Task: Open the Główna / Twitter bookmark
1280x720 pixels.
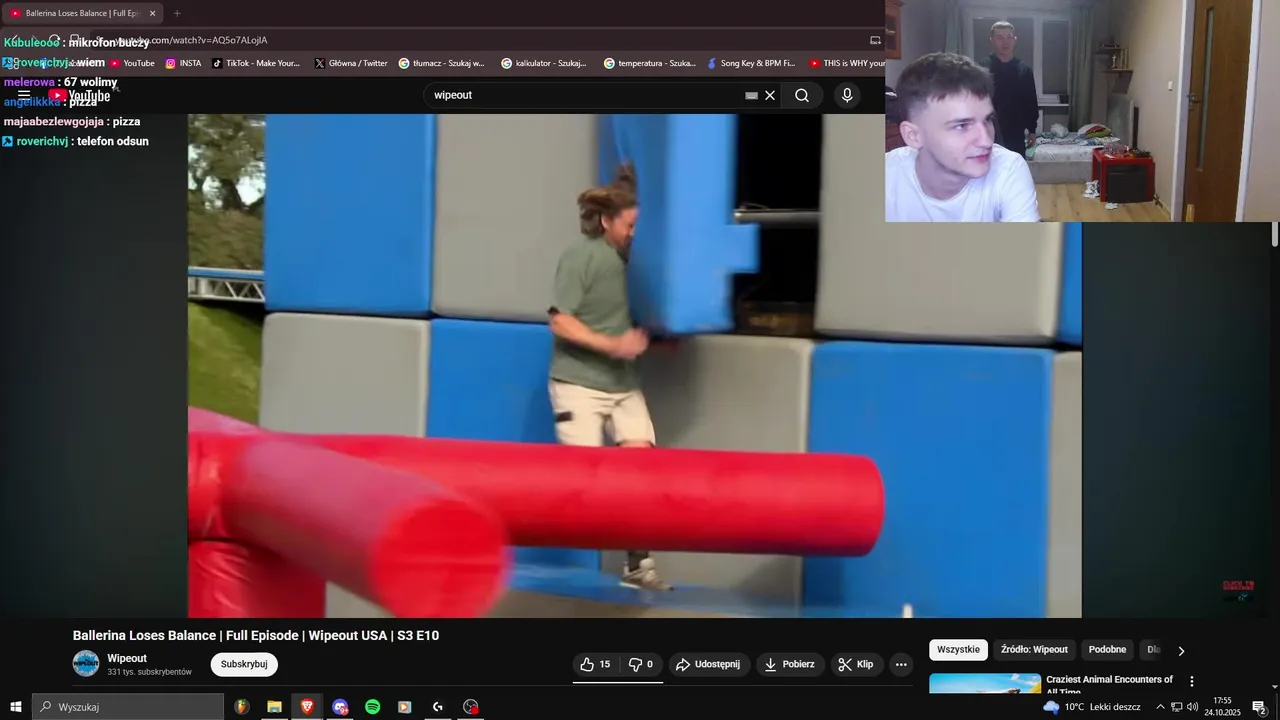Action: pos(350,63)
